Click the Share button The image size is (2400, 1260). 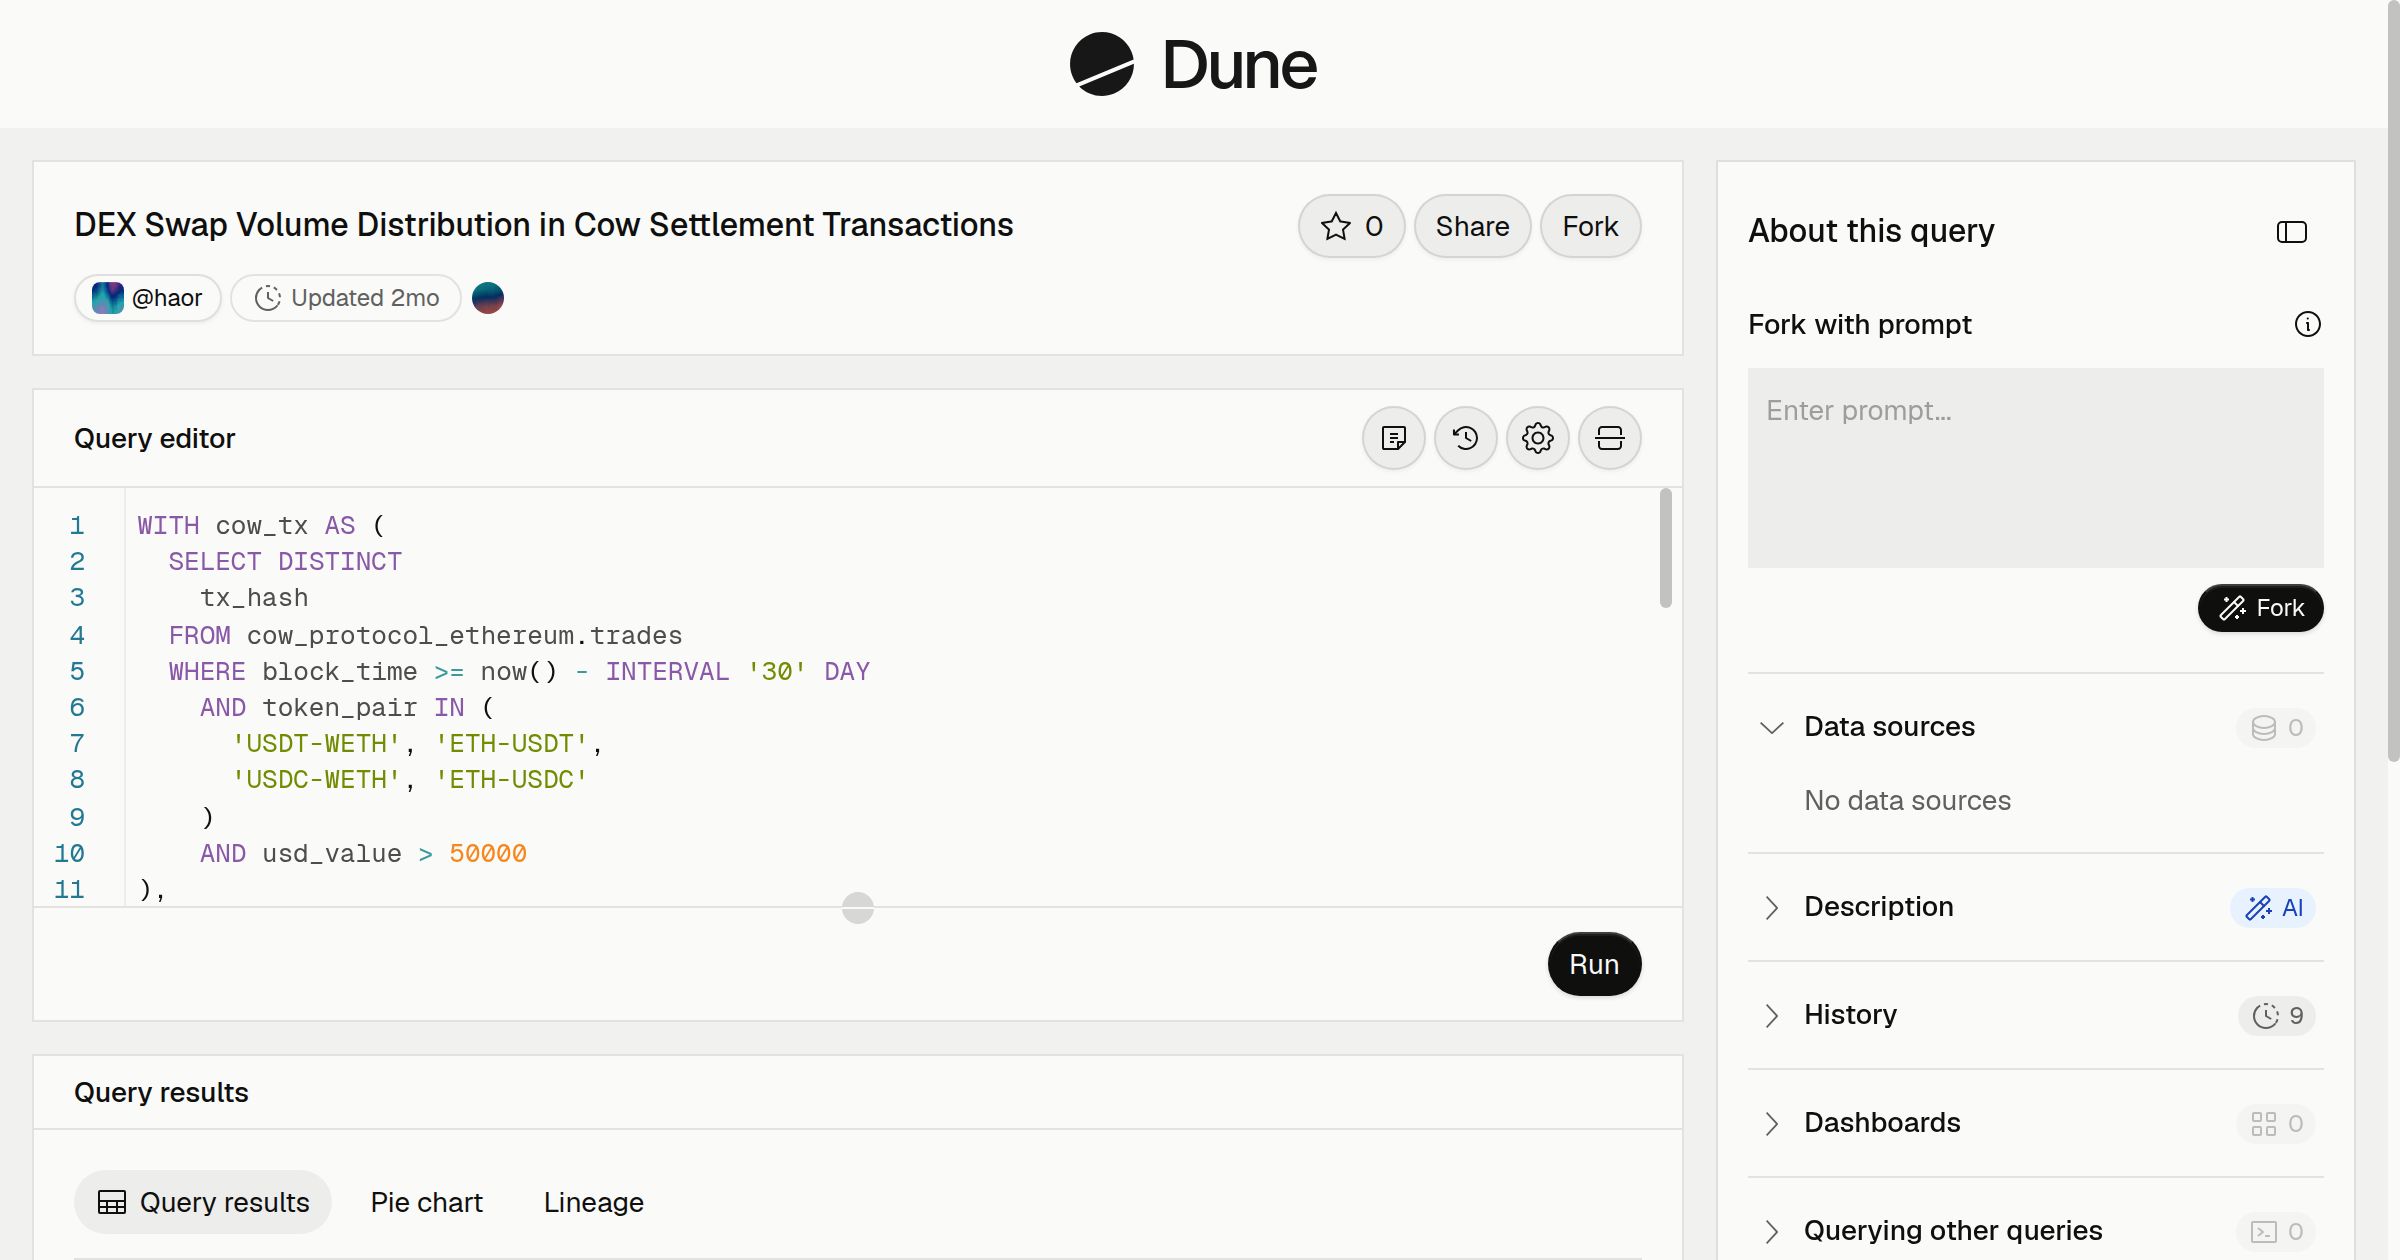[1472, 226]
